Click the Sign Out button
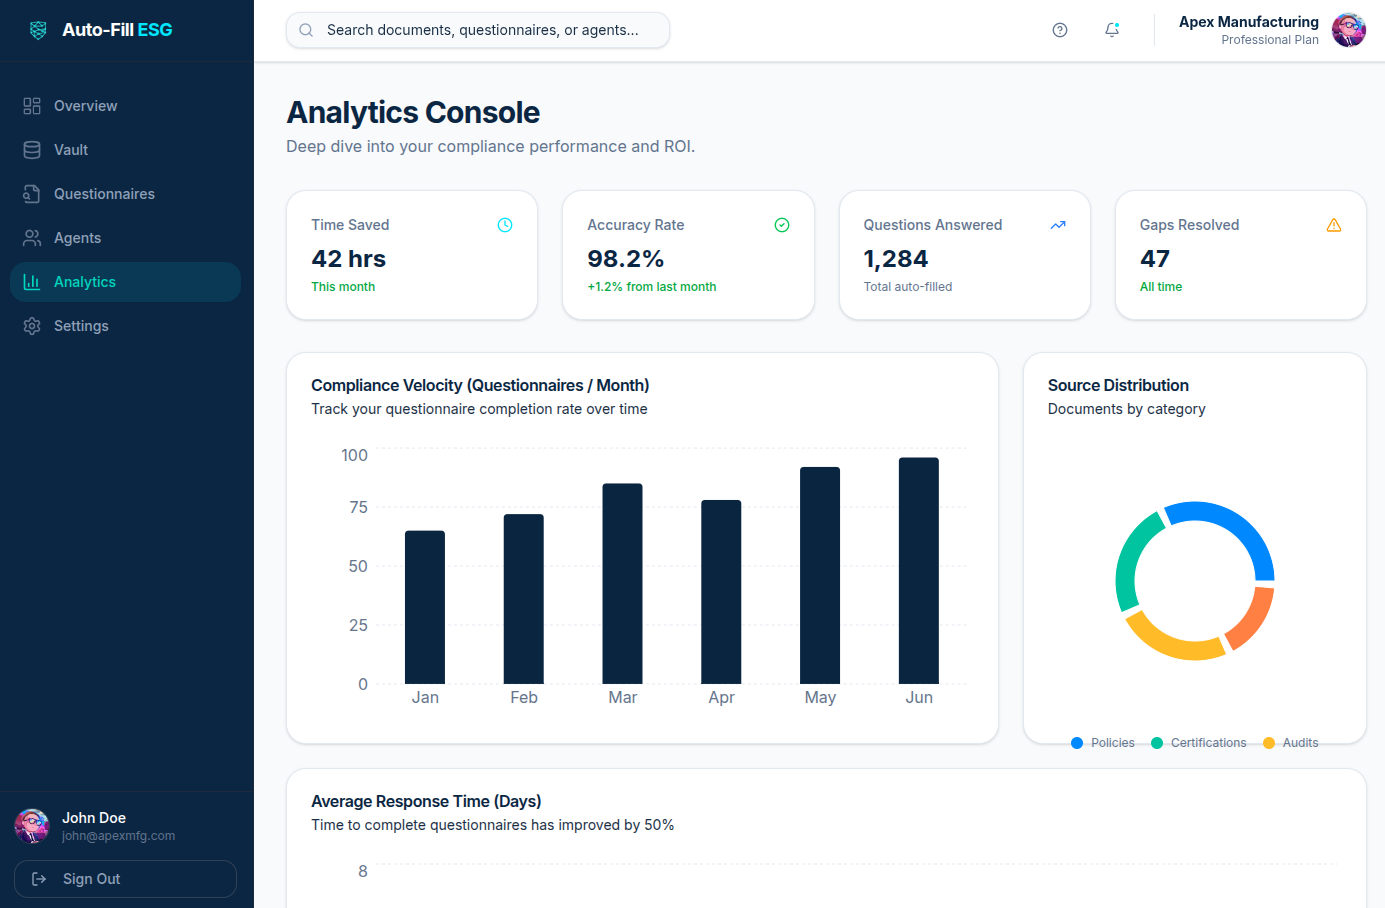 tap(124, 878)
